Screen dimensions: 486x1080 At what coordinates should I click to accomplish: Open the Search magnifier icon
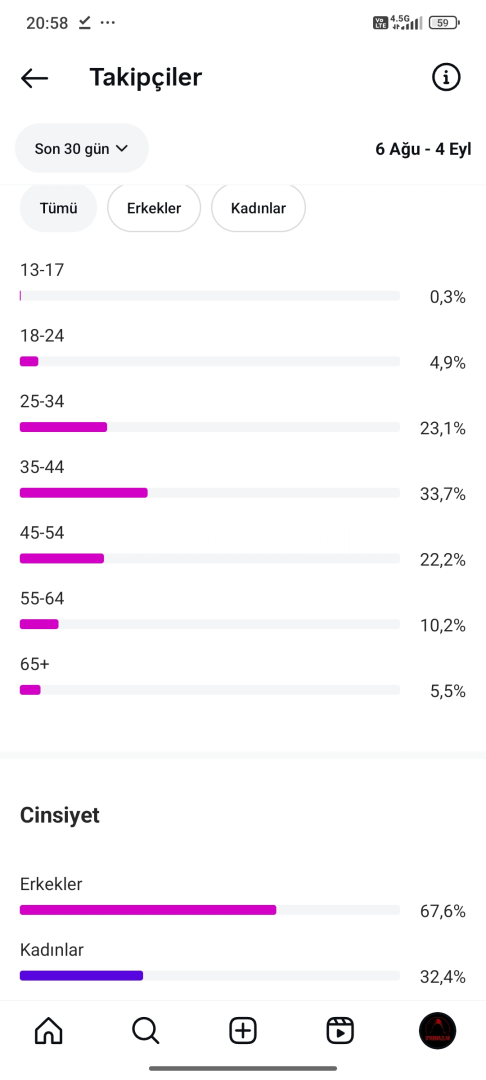point(145,1031)
